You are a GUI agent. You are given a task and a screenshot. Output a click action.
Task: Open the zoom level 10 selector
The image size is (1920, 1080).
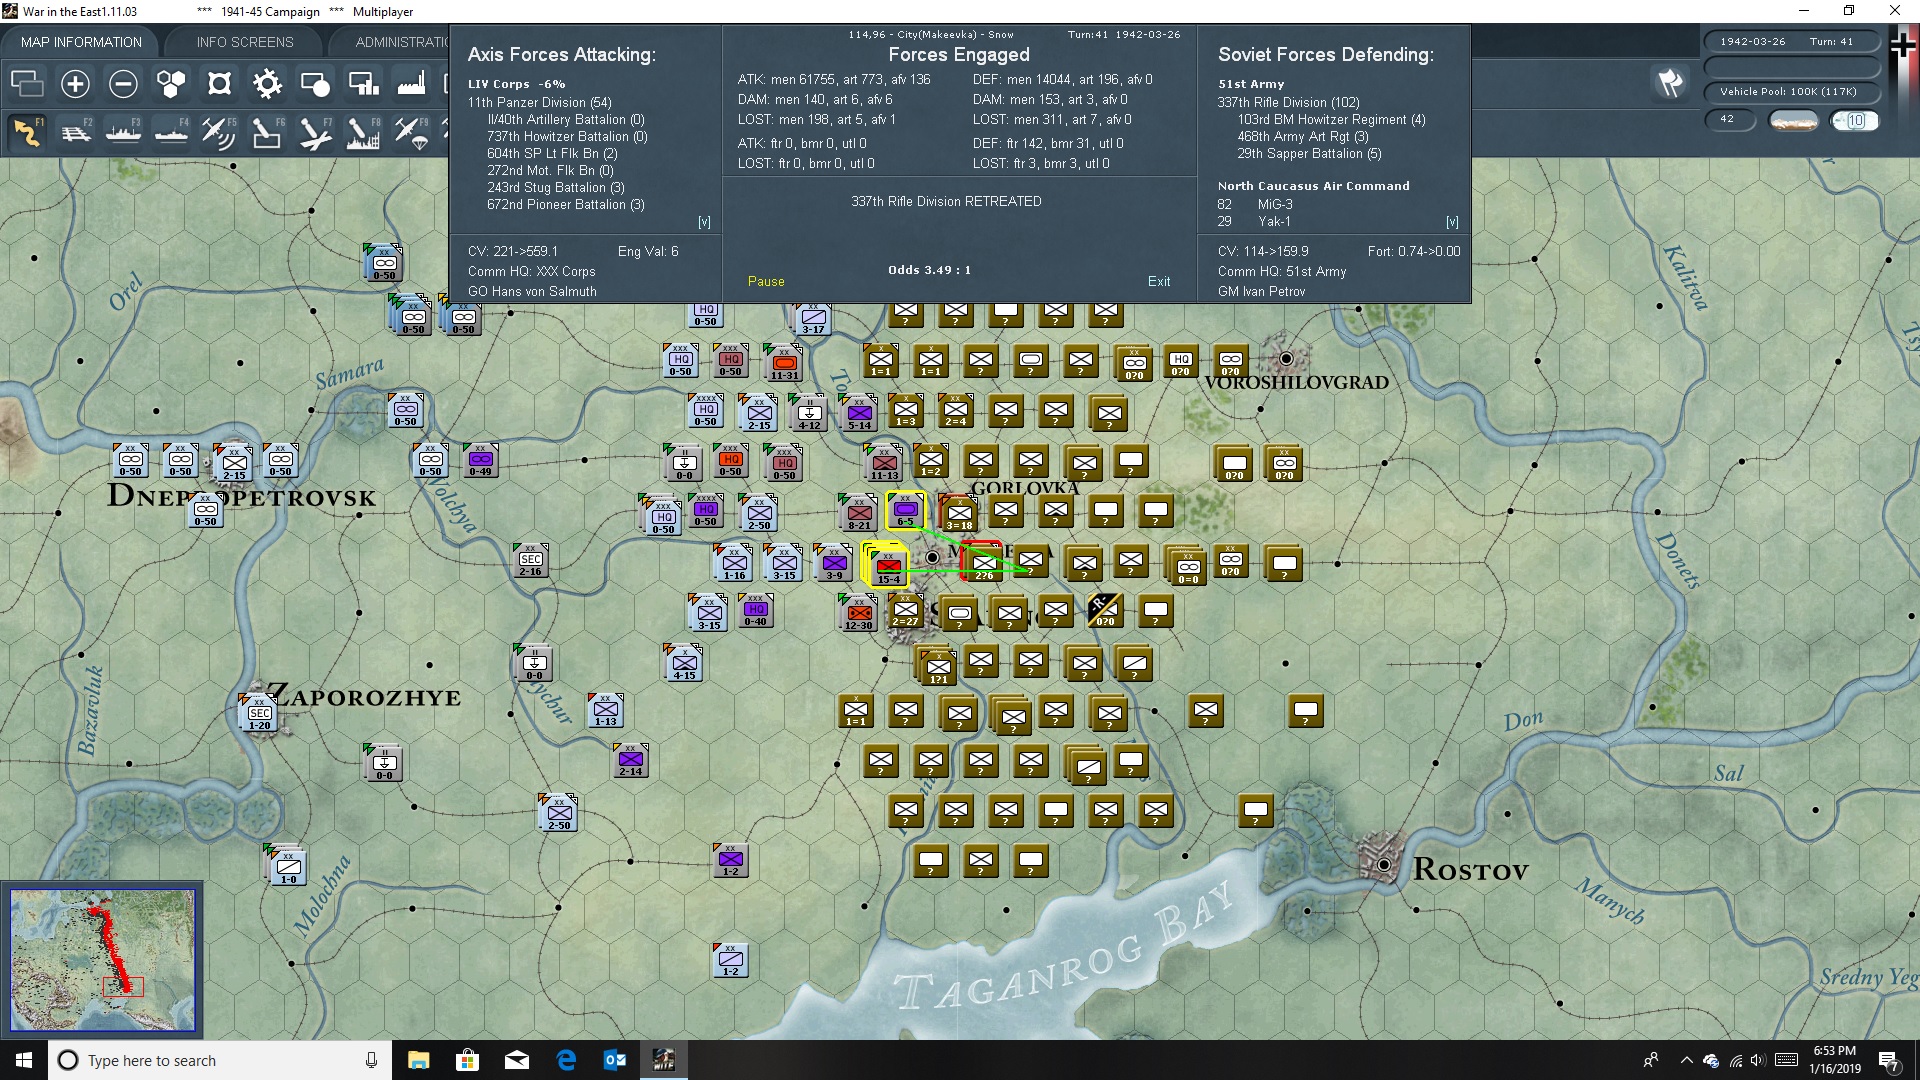point(1856,120)
